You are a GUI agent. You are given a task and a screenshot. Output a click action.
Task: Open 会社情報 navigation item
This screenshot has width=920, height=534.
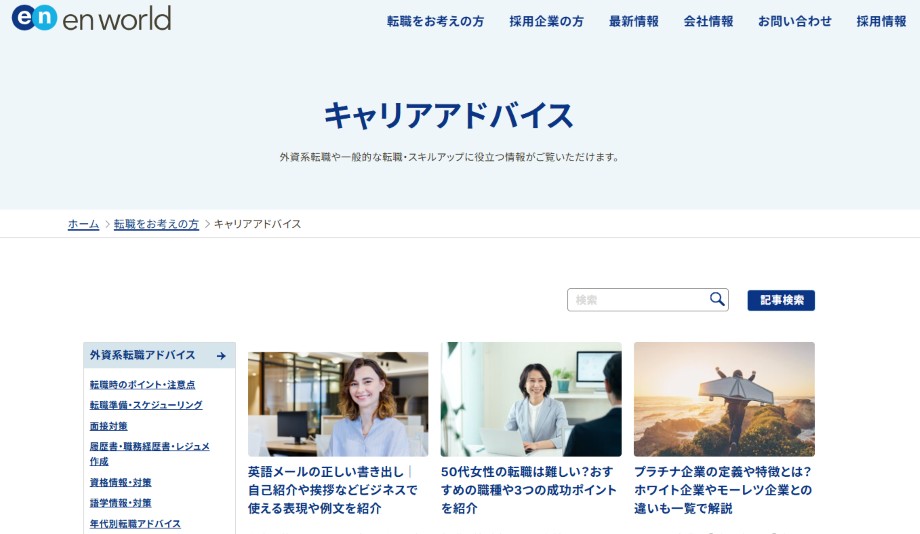click(x=708, y=22)
